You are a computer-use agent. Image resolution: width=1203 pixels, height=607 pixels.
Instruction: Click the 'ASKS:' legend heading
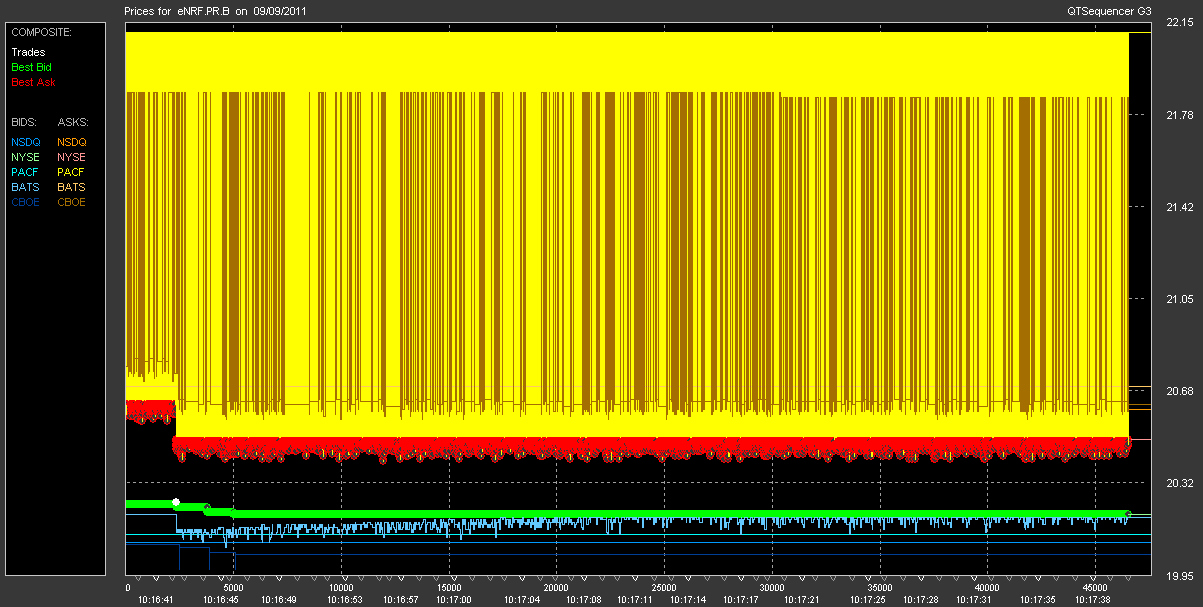pos(72,121)
